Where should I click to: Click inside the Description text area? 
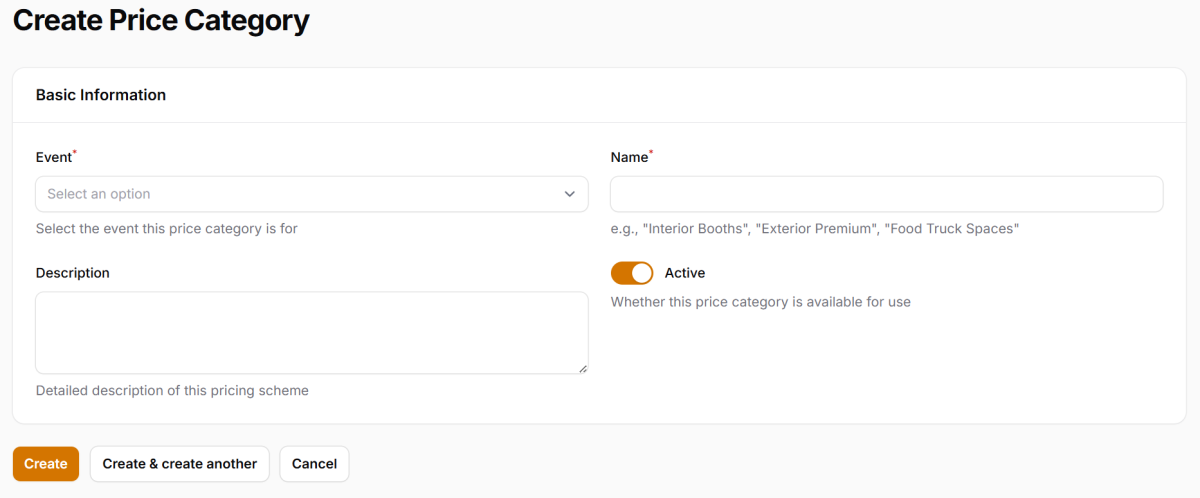(311, 332)
